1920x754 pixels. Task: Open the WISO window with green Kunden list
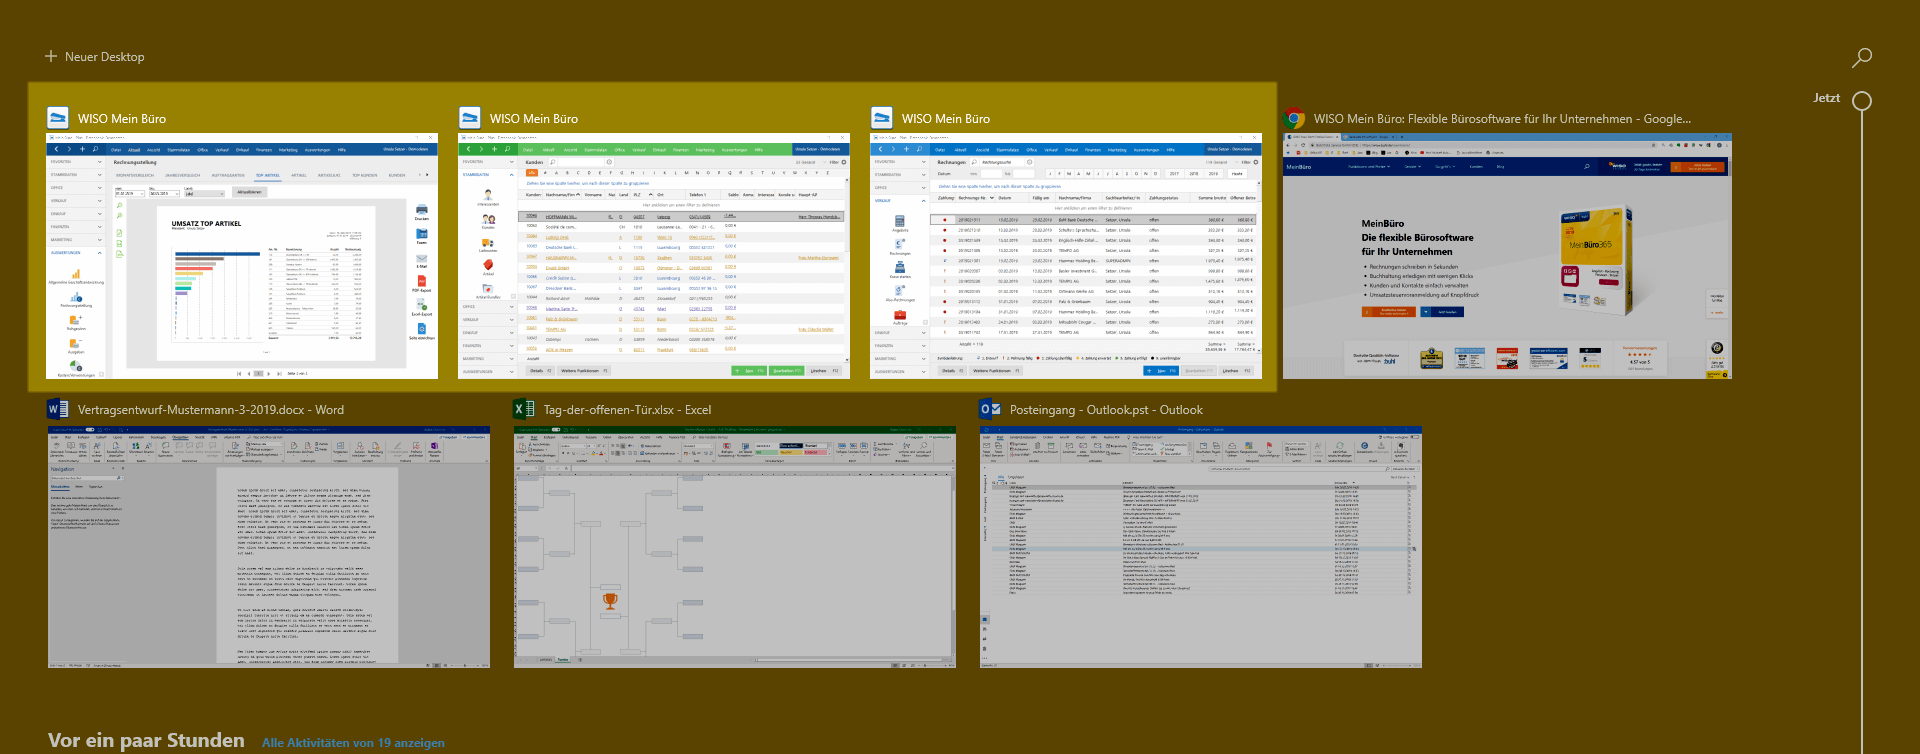[654, 256]
